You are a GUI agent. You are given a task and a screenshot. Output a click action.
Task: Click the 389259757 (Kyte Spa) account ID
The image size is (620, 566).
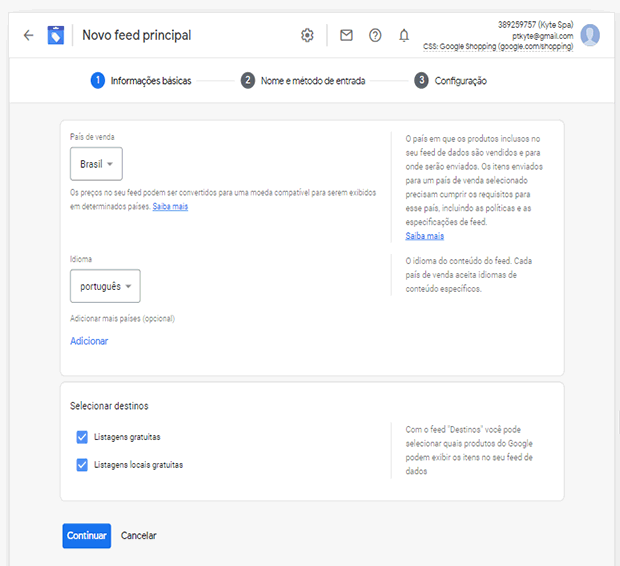click(535, 25)
